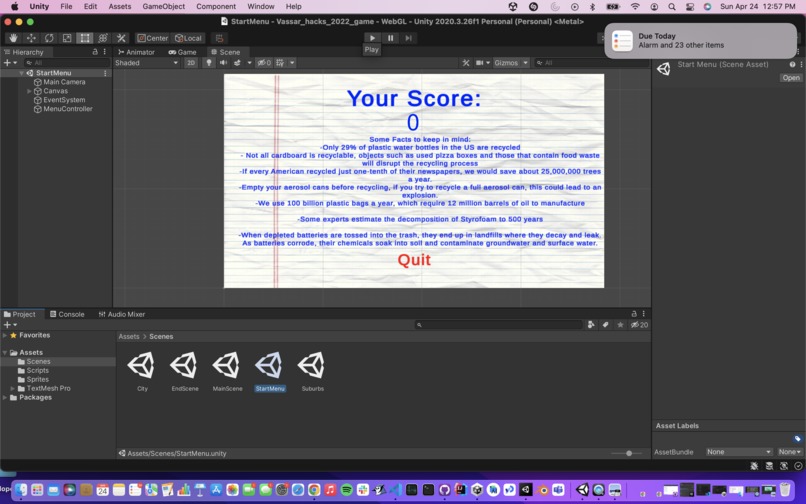Toggle hidden packages count icon
Image resolution: width=806 pixels, height=504 pixels.
(639, 325)
